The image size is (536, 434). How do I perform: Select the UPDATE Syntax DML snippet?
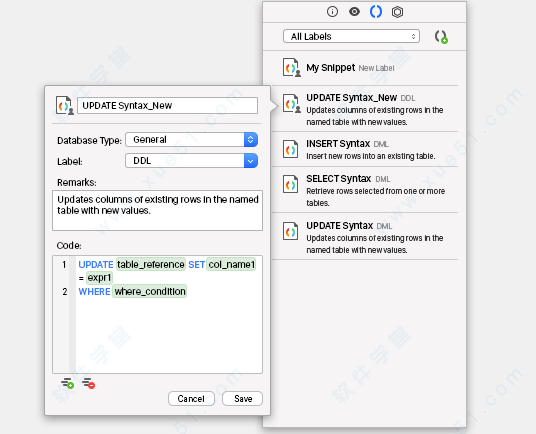tap(365, 237)
